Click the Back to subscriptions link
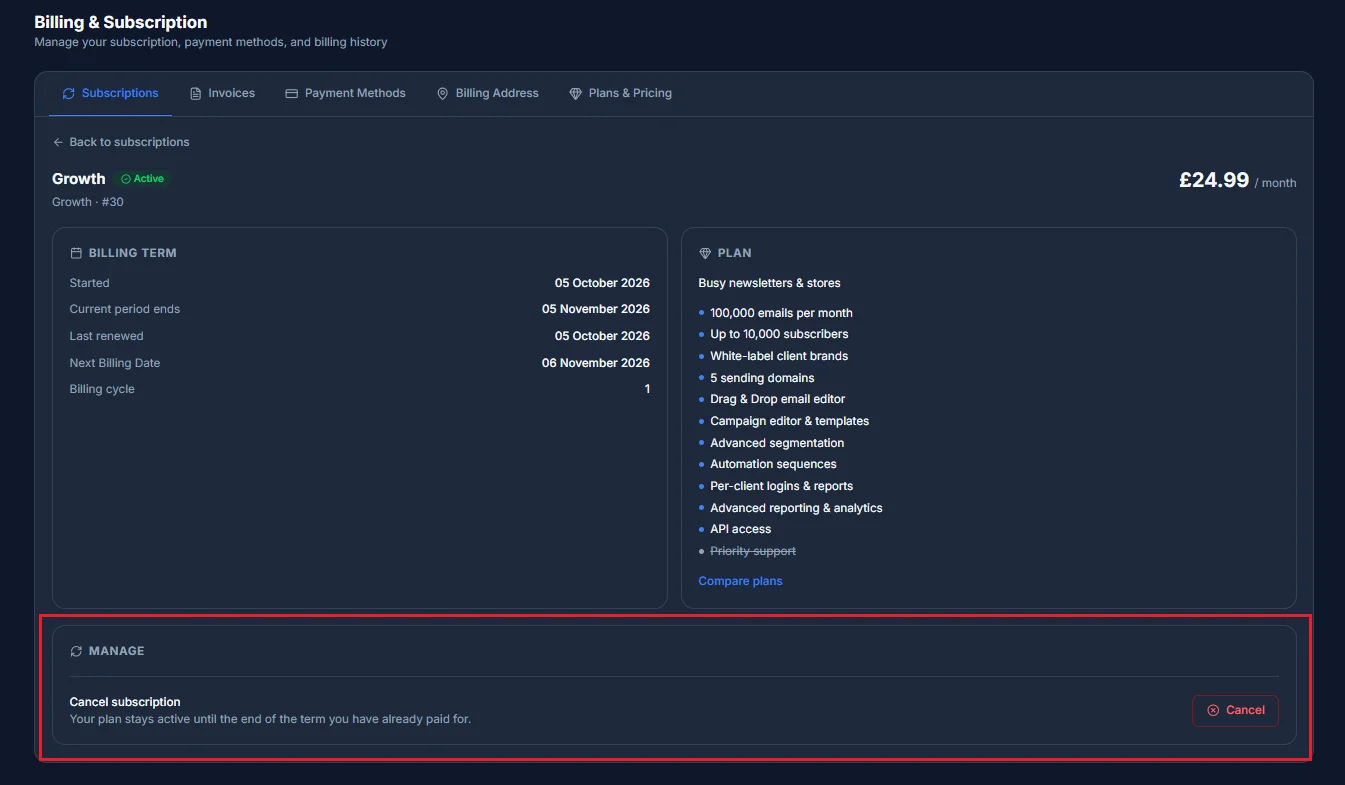This screenshot has width=1345, height=785. point(121,142)
